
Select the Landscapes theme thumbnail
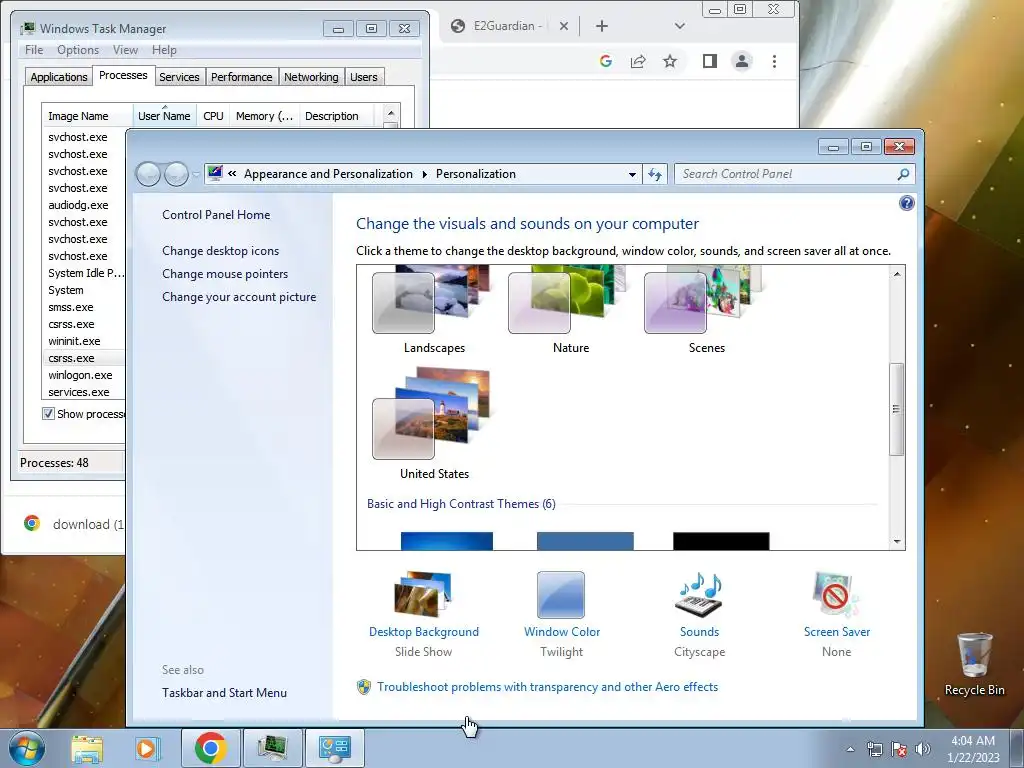coord(432,300)
